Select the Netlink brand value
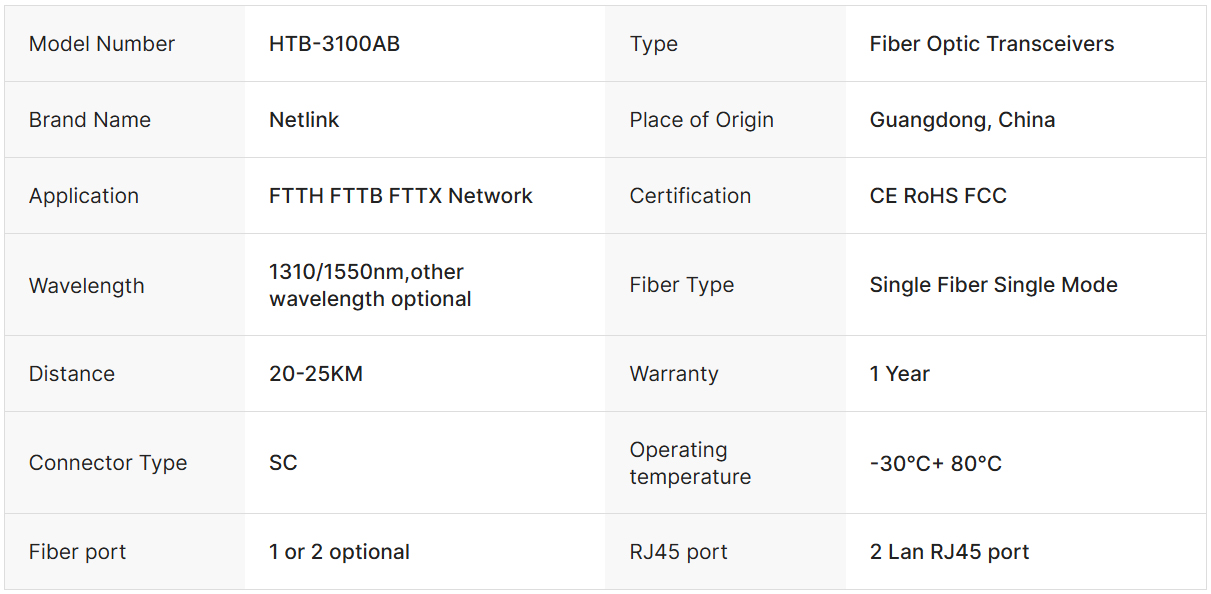 click(x=304, y=120)
